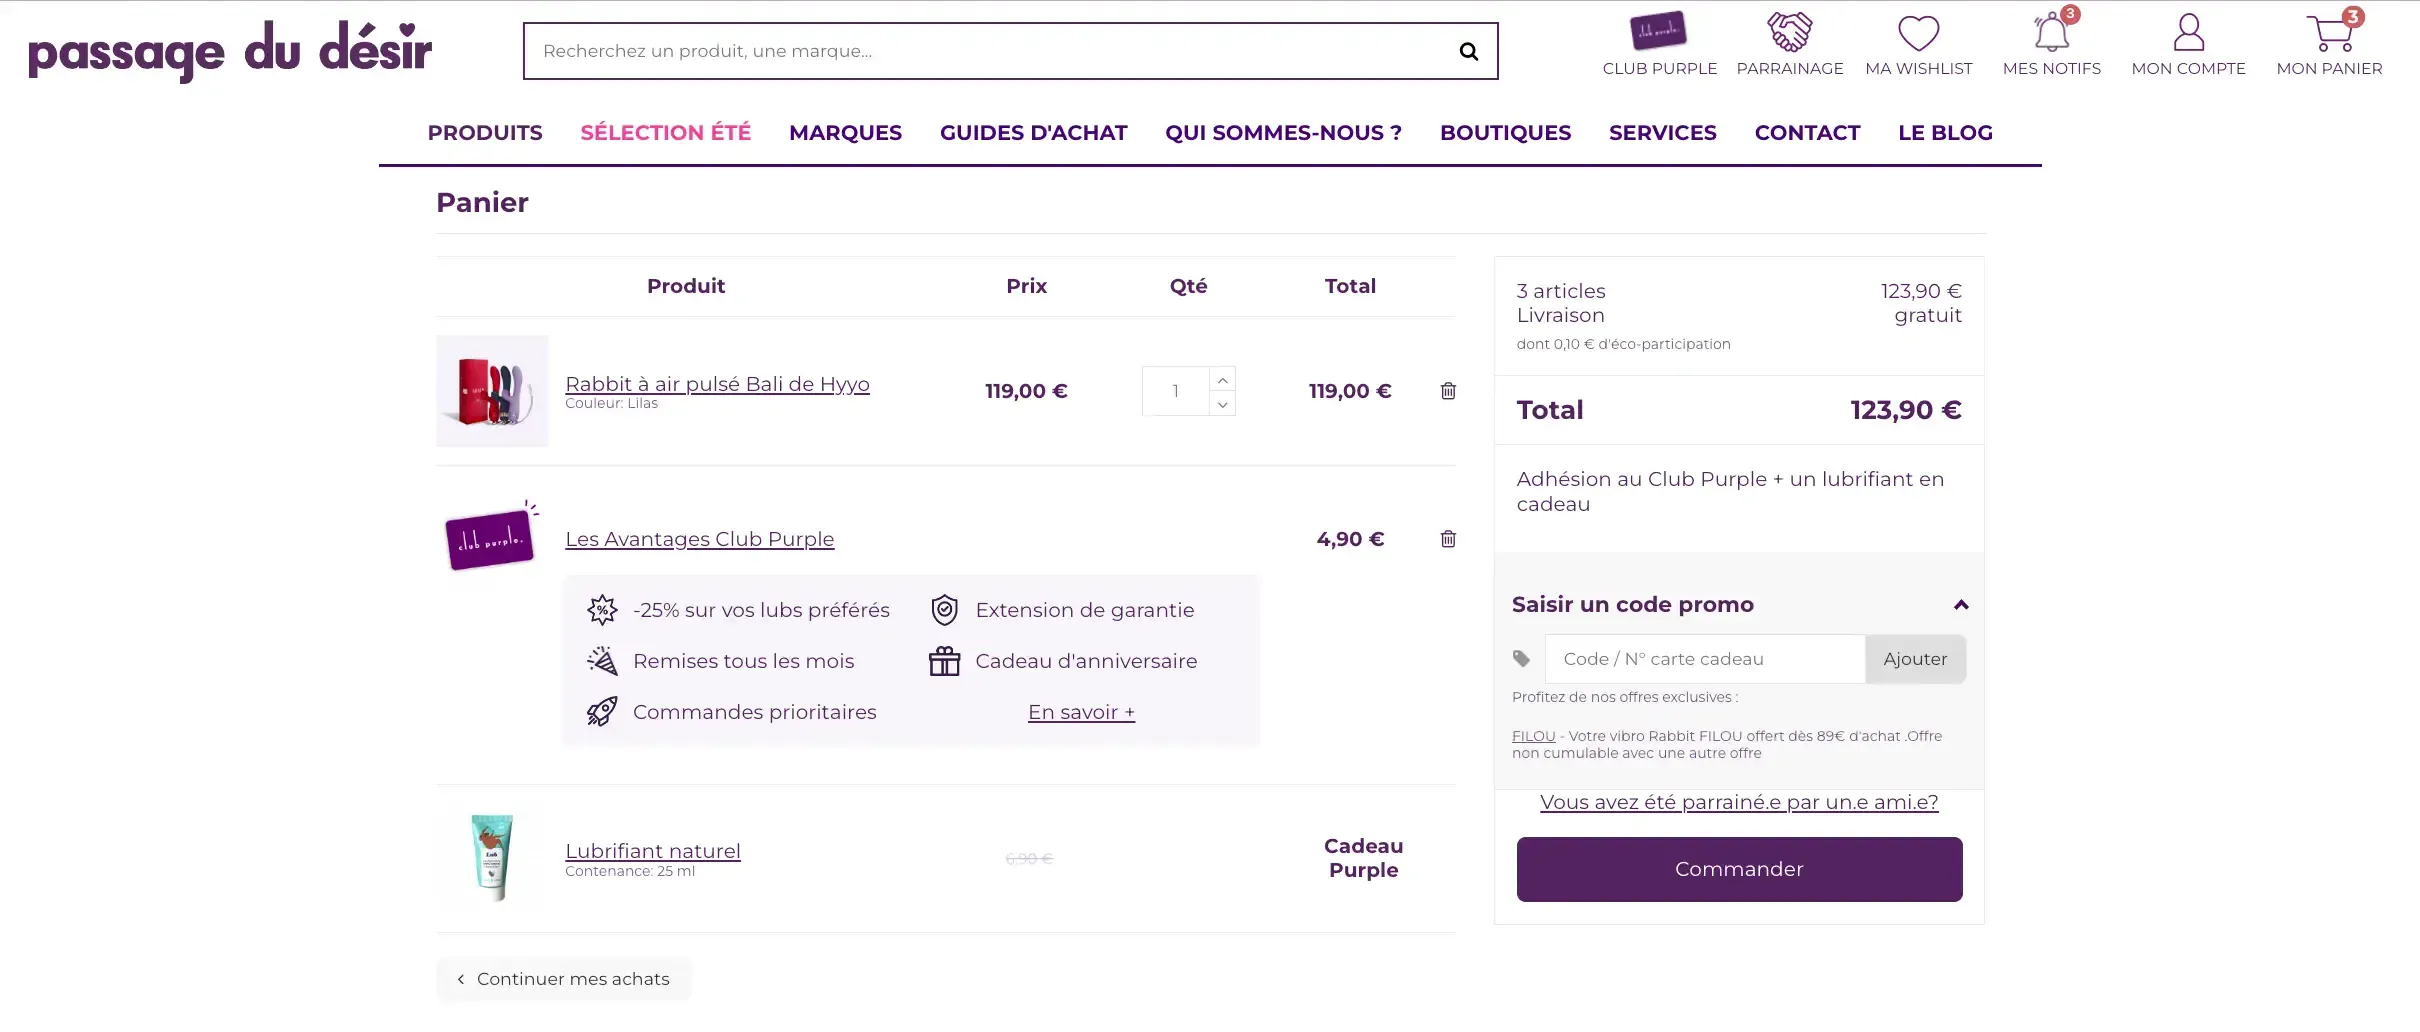Image resolution: width=2420 pixels, height=1032 pixels.
Task: Increase quantity of Rabbit Bali de Hyyo
Action: coord(1222,380)
